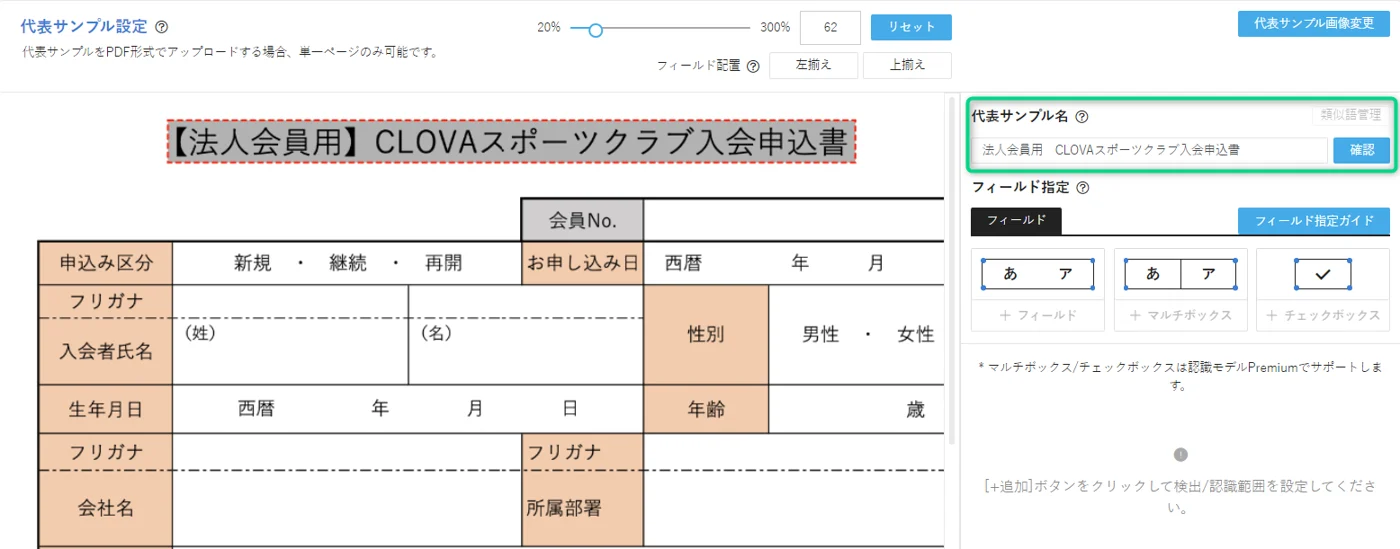This screenshot has height=549, width=1400.
Task: Select the multibox field icon
Action: tap(1180, 274)
